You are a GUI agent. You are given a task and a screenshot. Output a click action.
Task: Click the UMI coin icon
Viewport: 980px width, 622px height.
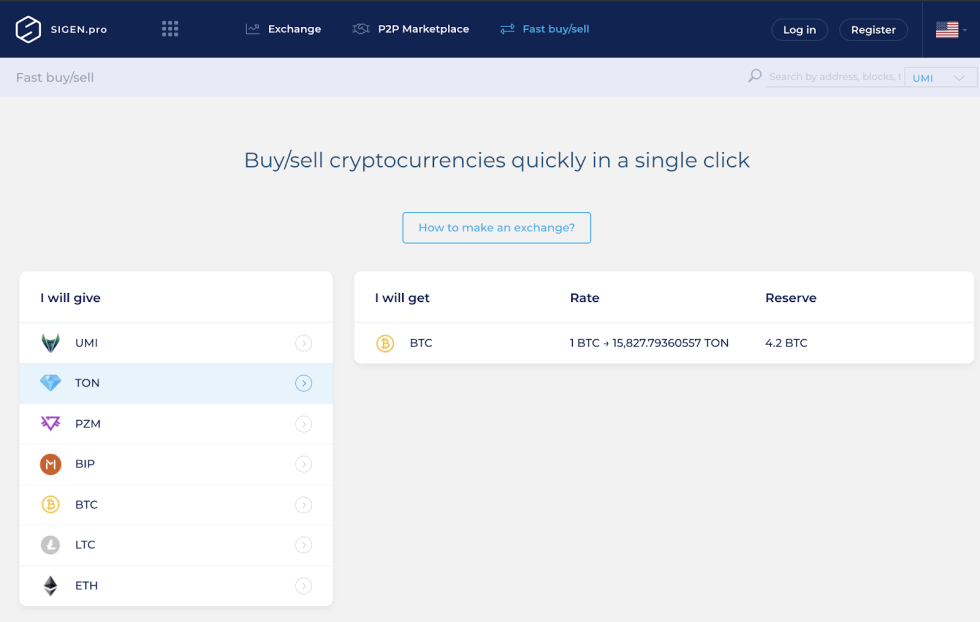50,343
